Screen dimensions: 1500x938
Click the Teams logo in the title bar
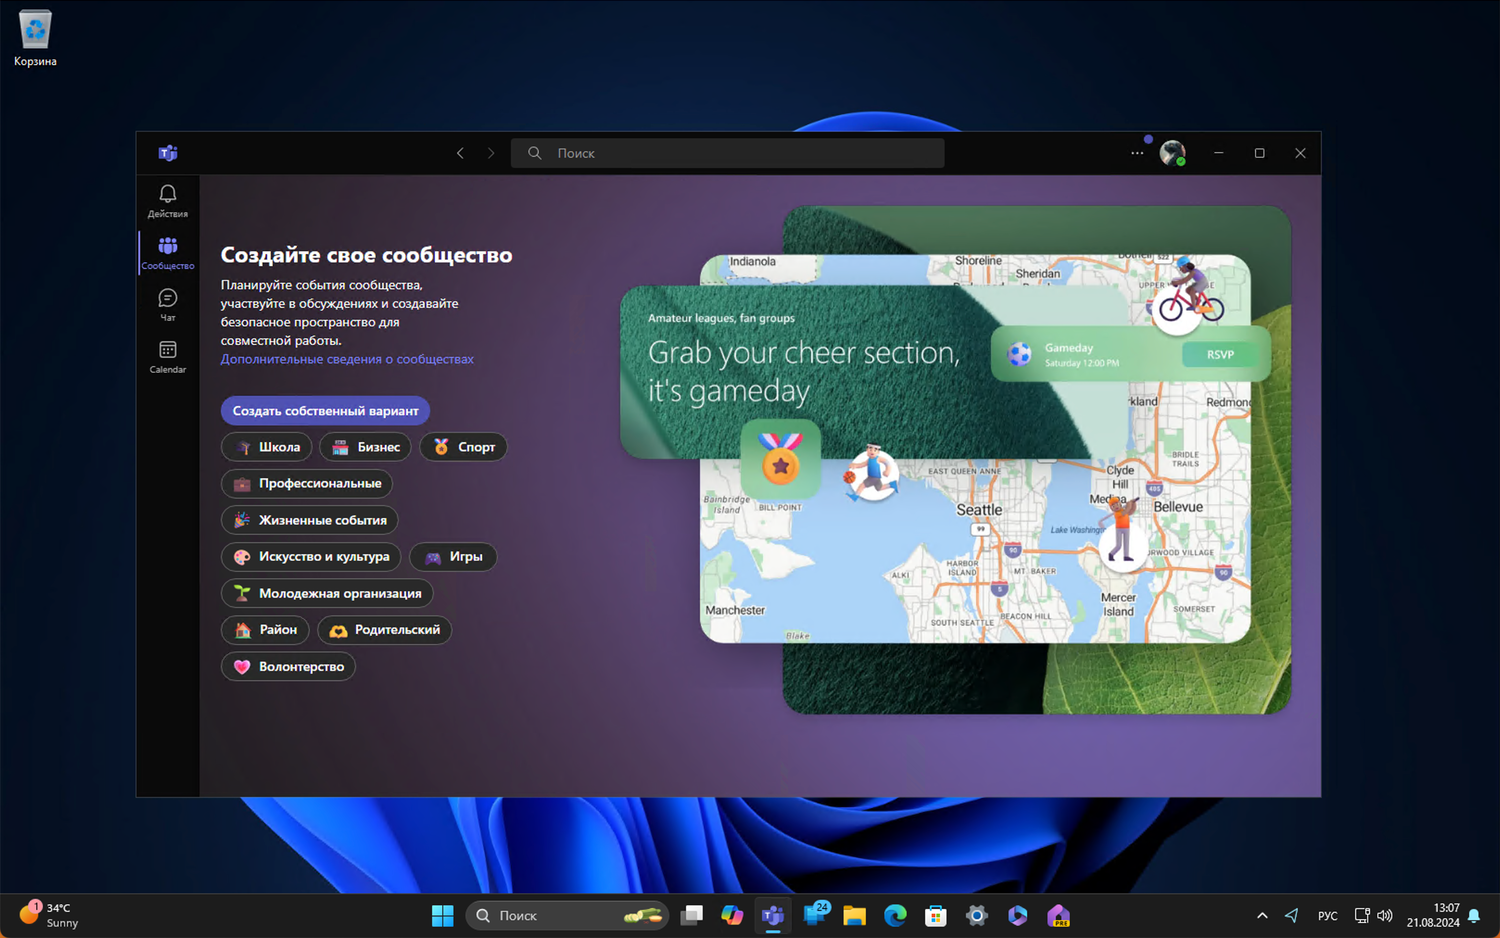[168, 153]
